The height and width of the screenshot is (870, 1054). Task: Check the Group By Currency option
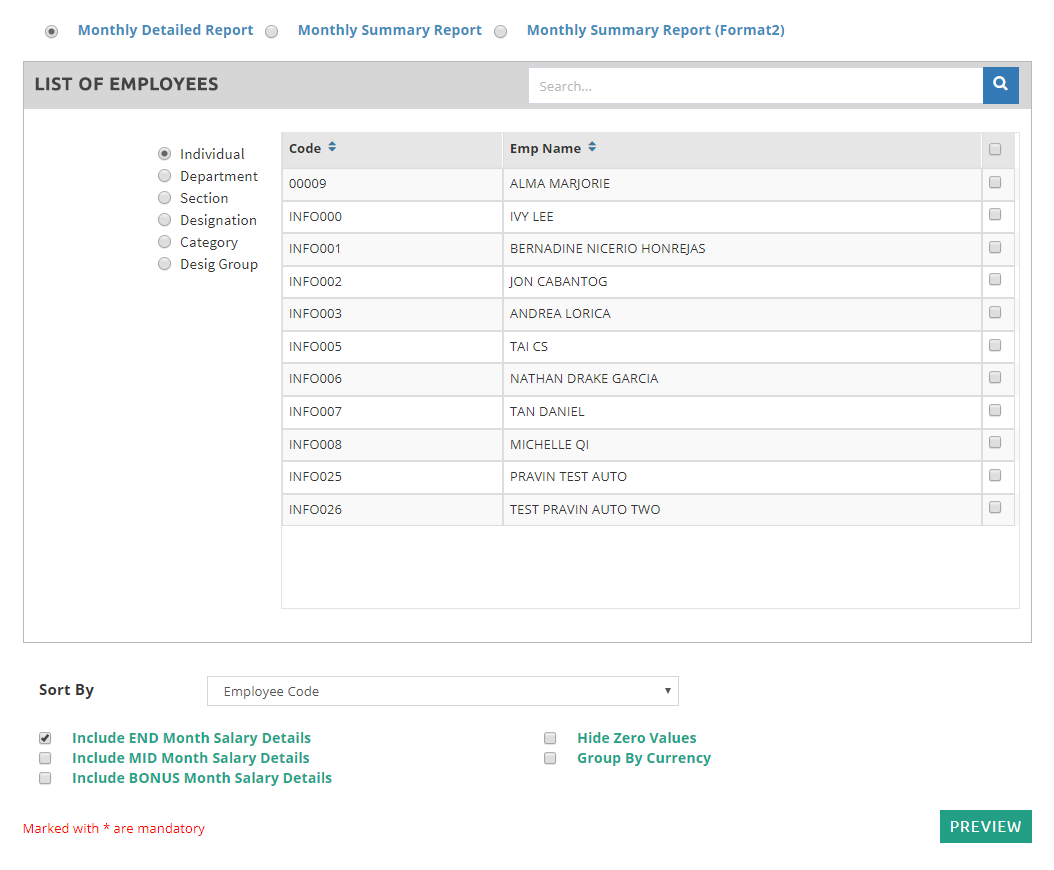coord(550,758)
